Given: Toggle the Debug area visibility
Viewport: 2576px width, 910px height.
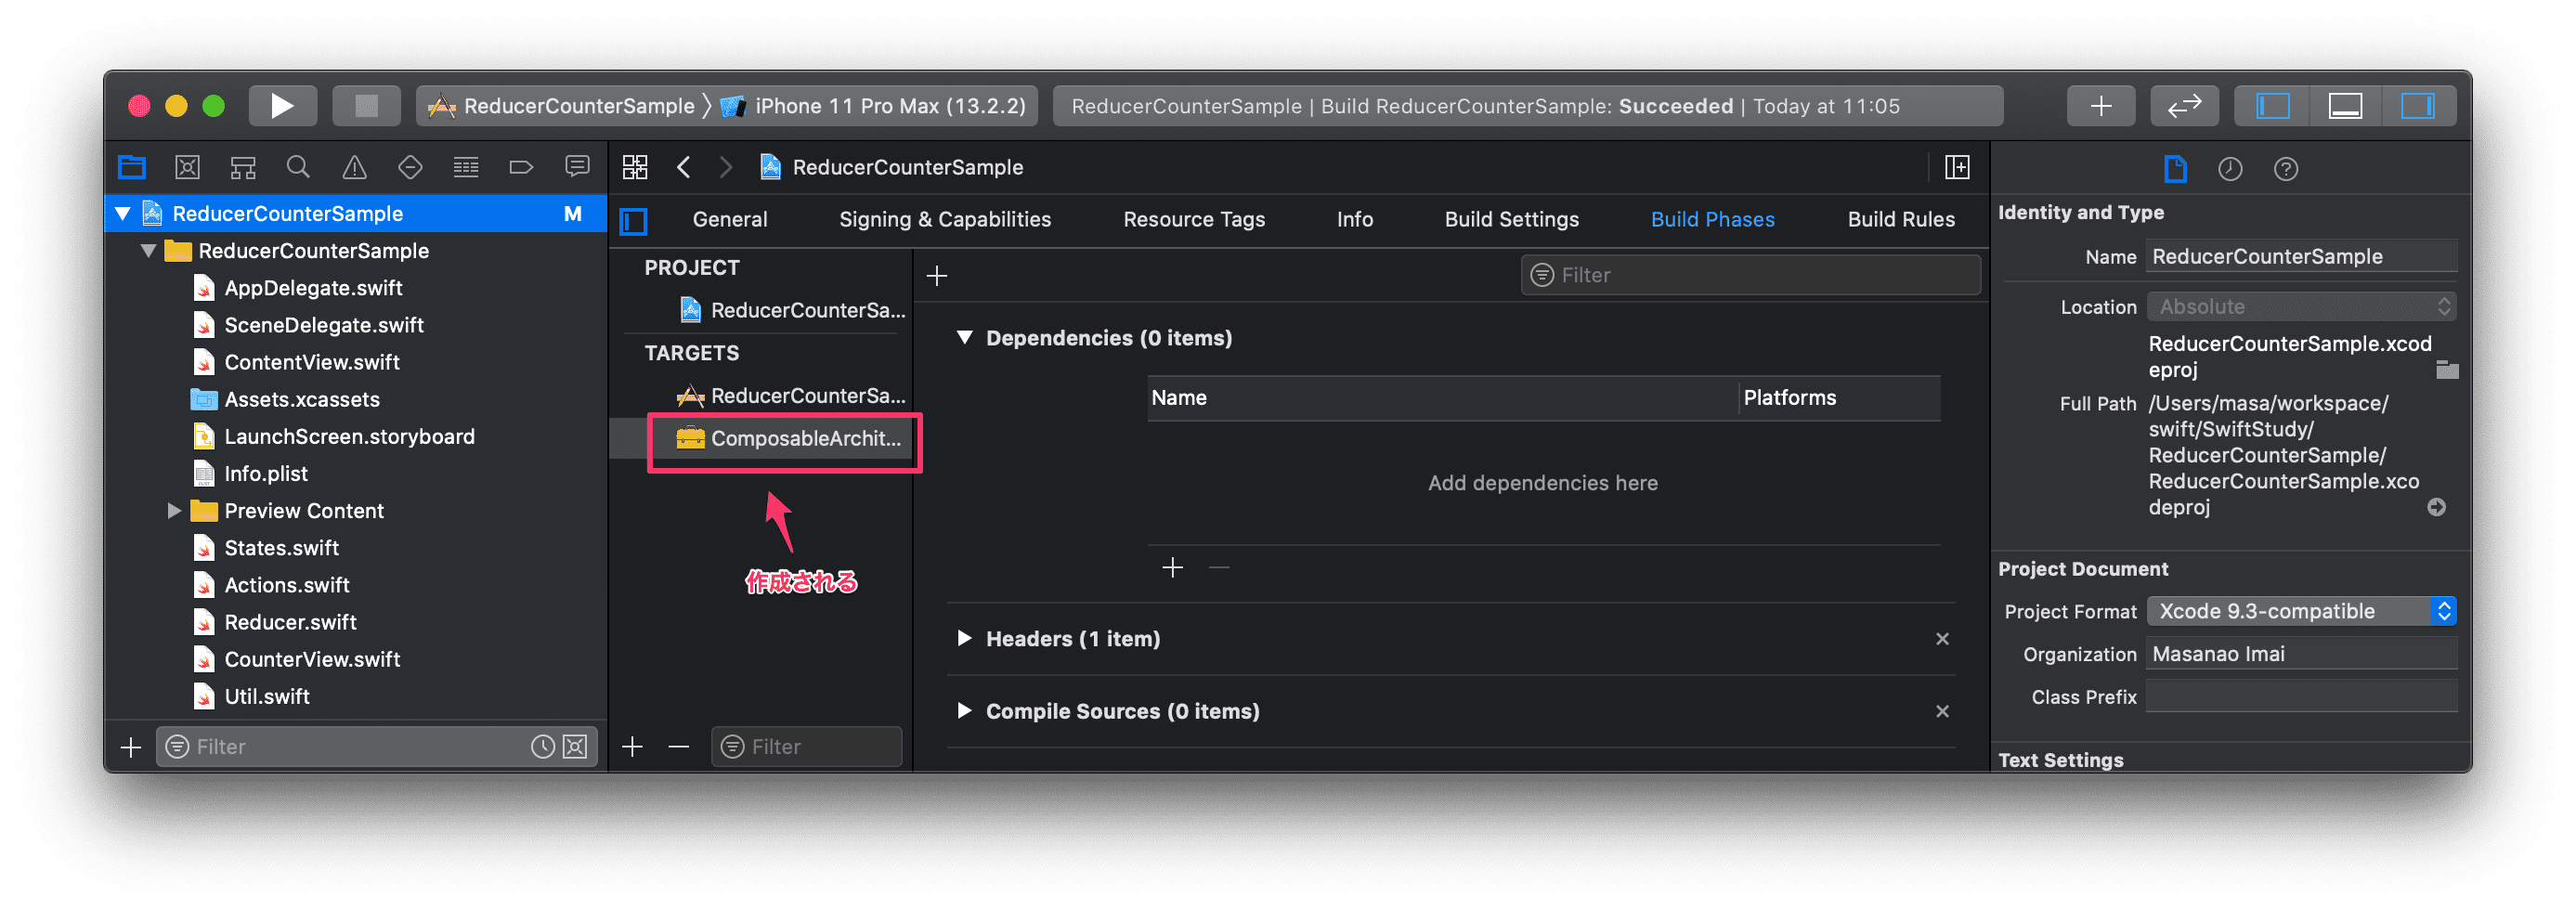Looking at the screenshot, I should (x=2345, y=106).
